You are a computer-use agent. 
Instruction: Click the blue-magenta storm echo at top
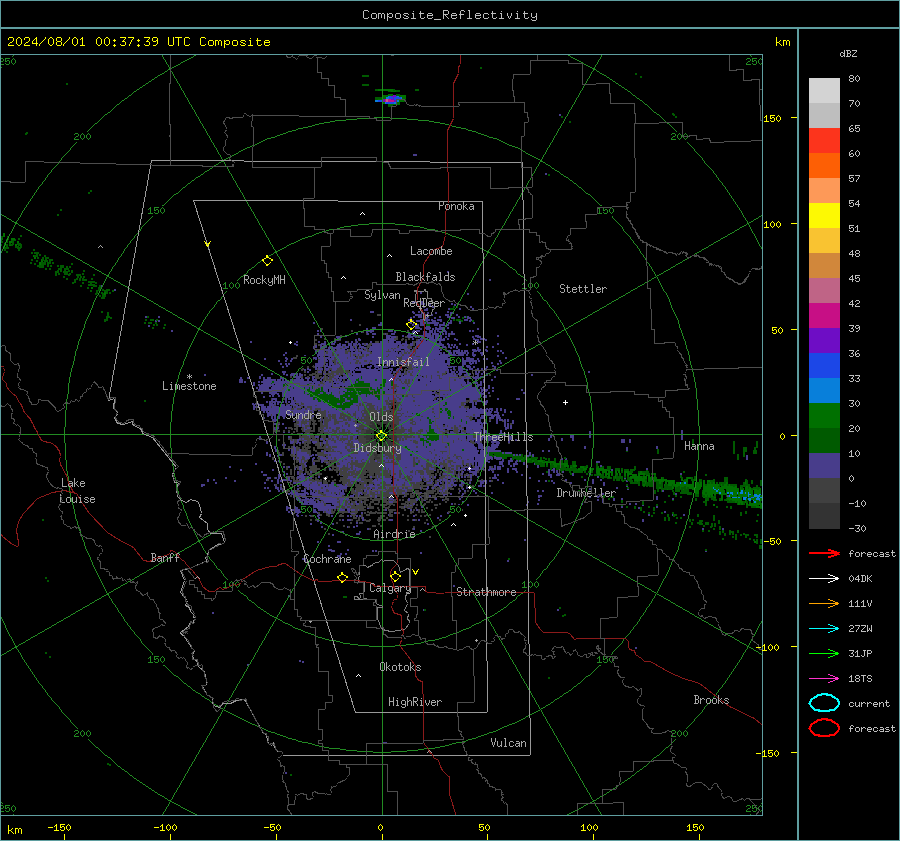point(390,99)
